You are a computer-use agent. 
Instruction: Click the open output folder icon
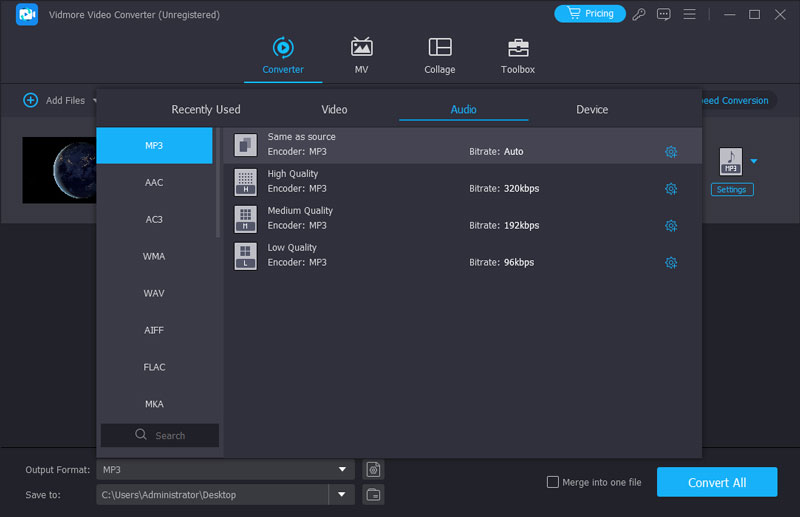(x=373, y=494)
